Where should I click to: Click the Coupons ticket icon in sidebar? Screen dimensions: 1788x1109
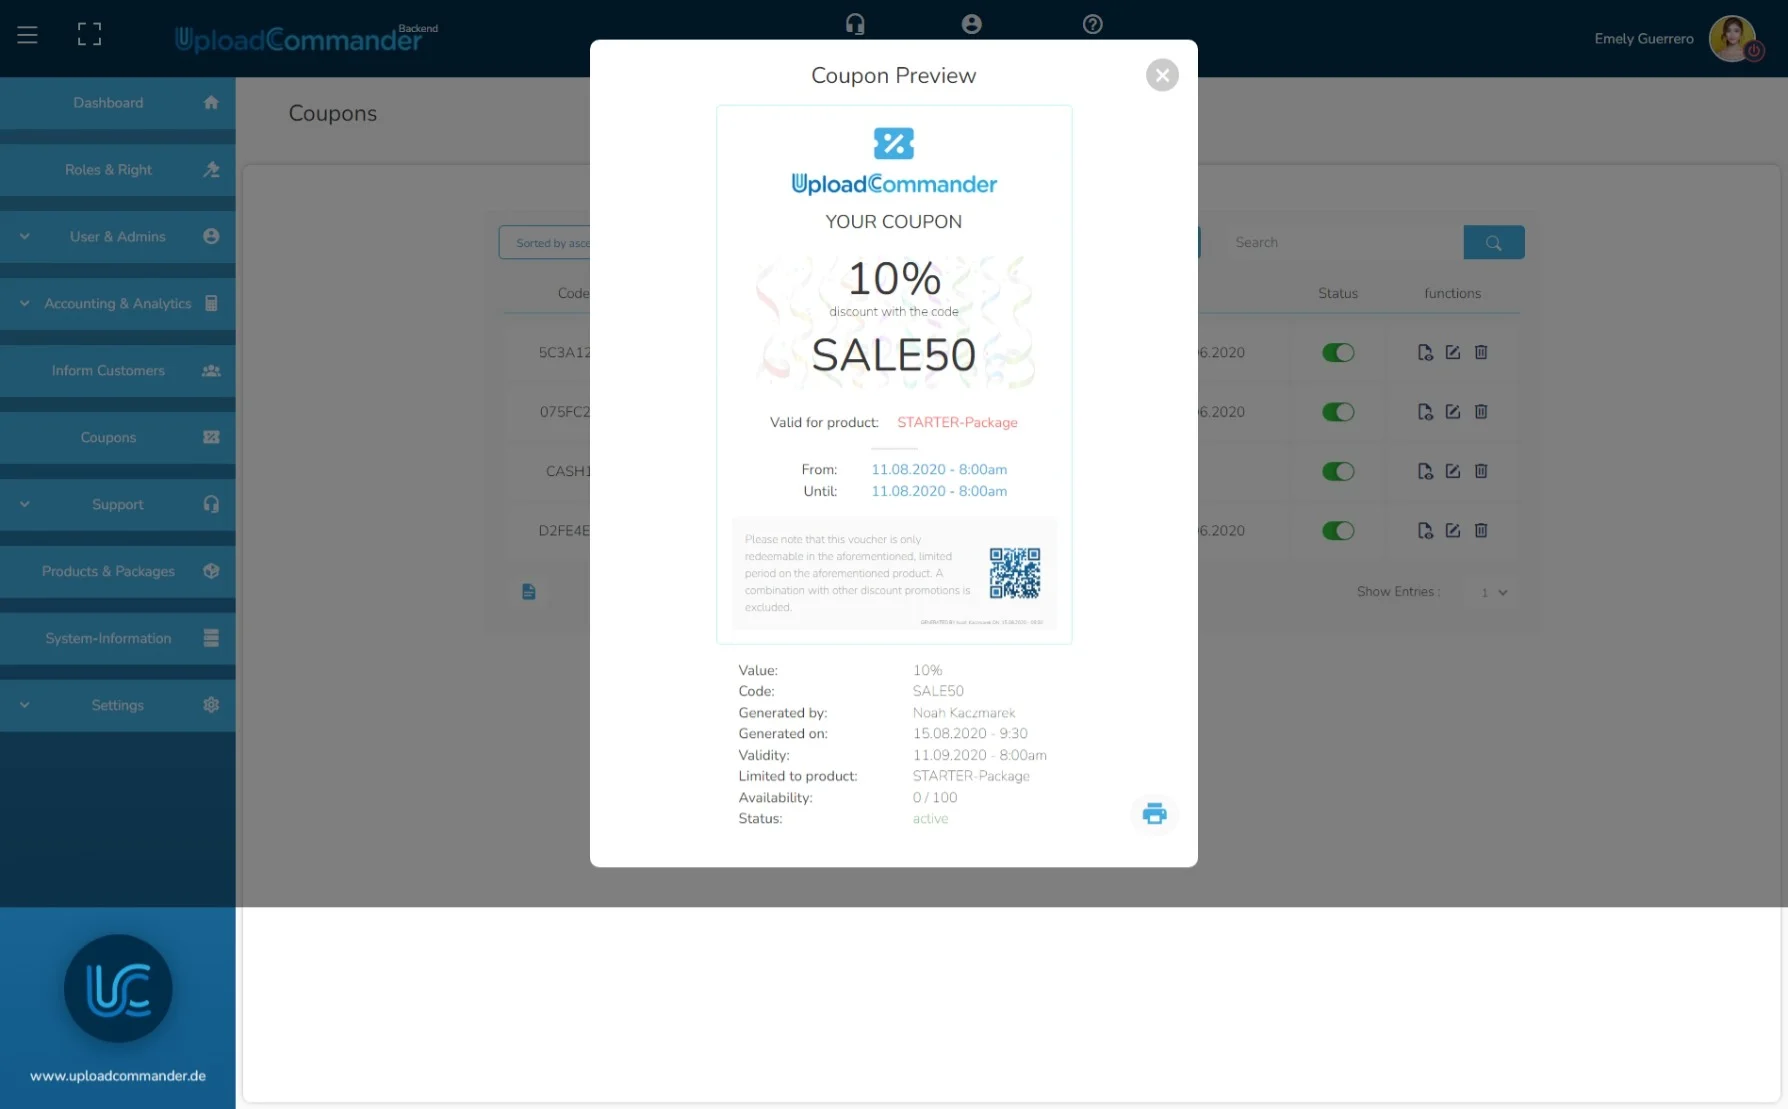click(x=211, y=438)
